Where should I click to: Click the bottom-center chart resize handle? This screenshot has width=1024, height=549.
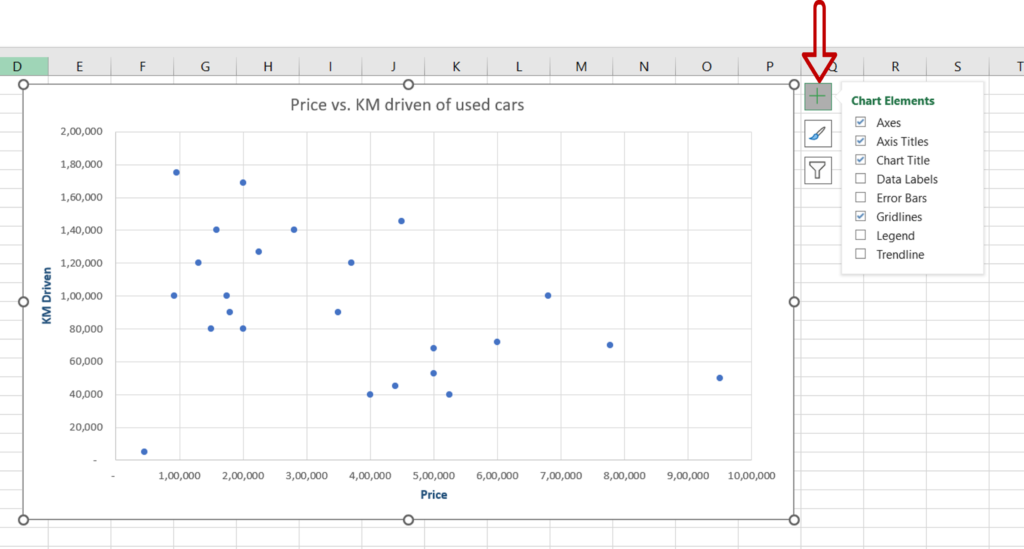408,519
